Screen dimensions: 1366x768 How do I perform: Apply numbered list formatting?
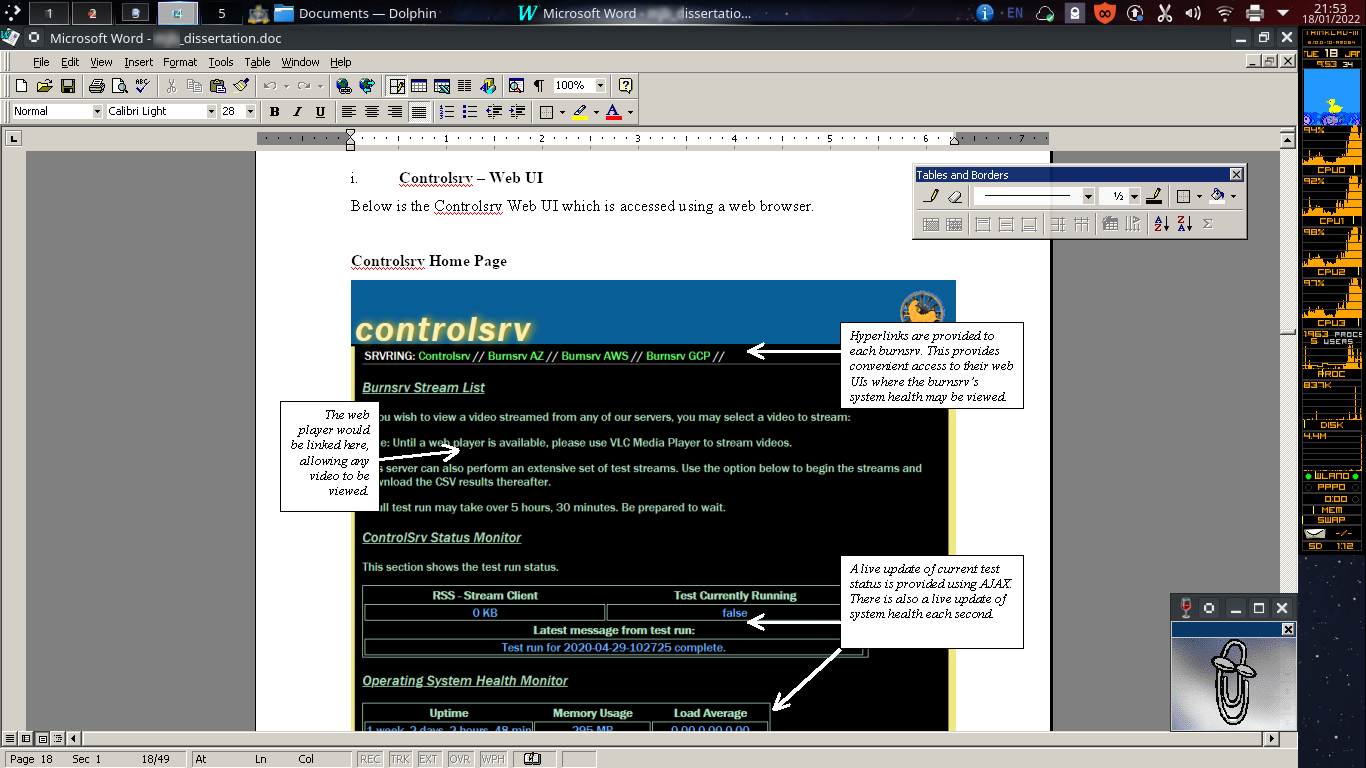pos(446,111)
